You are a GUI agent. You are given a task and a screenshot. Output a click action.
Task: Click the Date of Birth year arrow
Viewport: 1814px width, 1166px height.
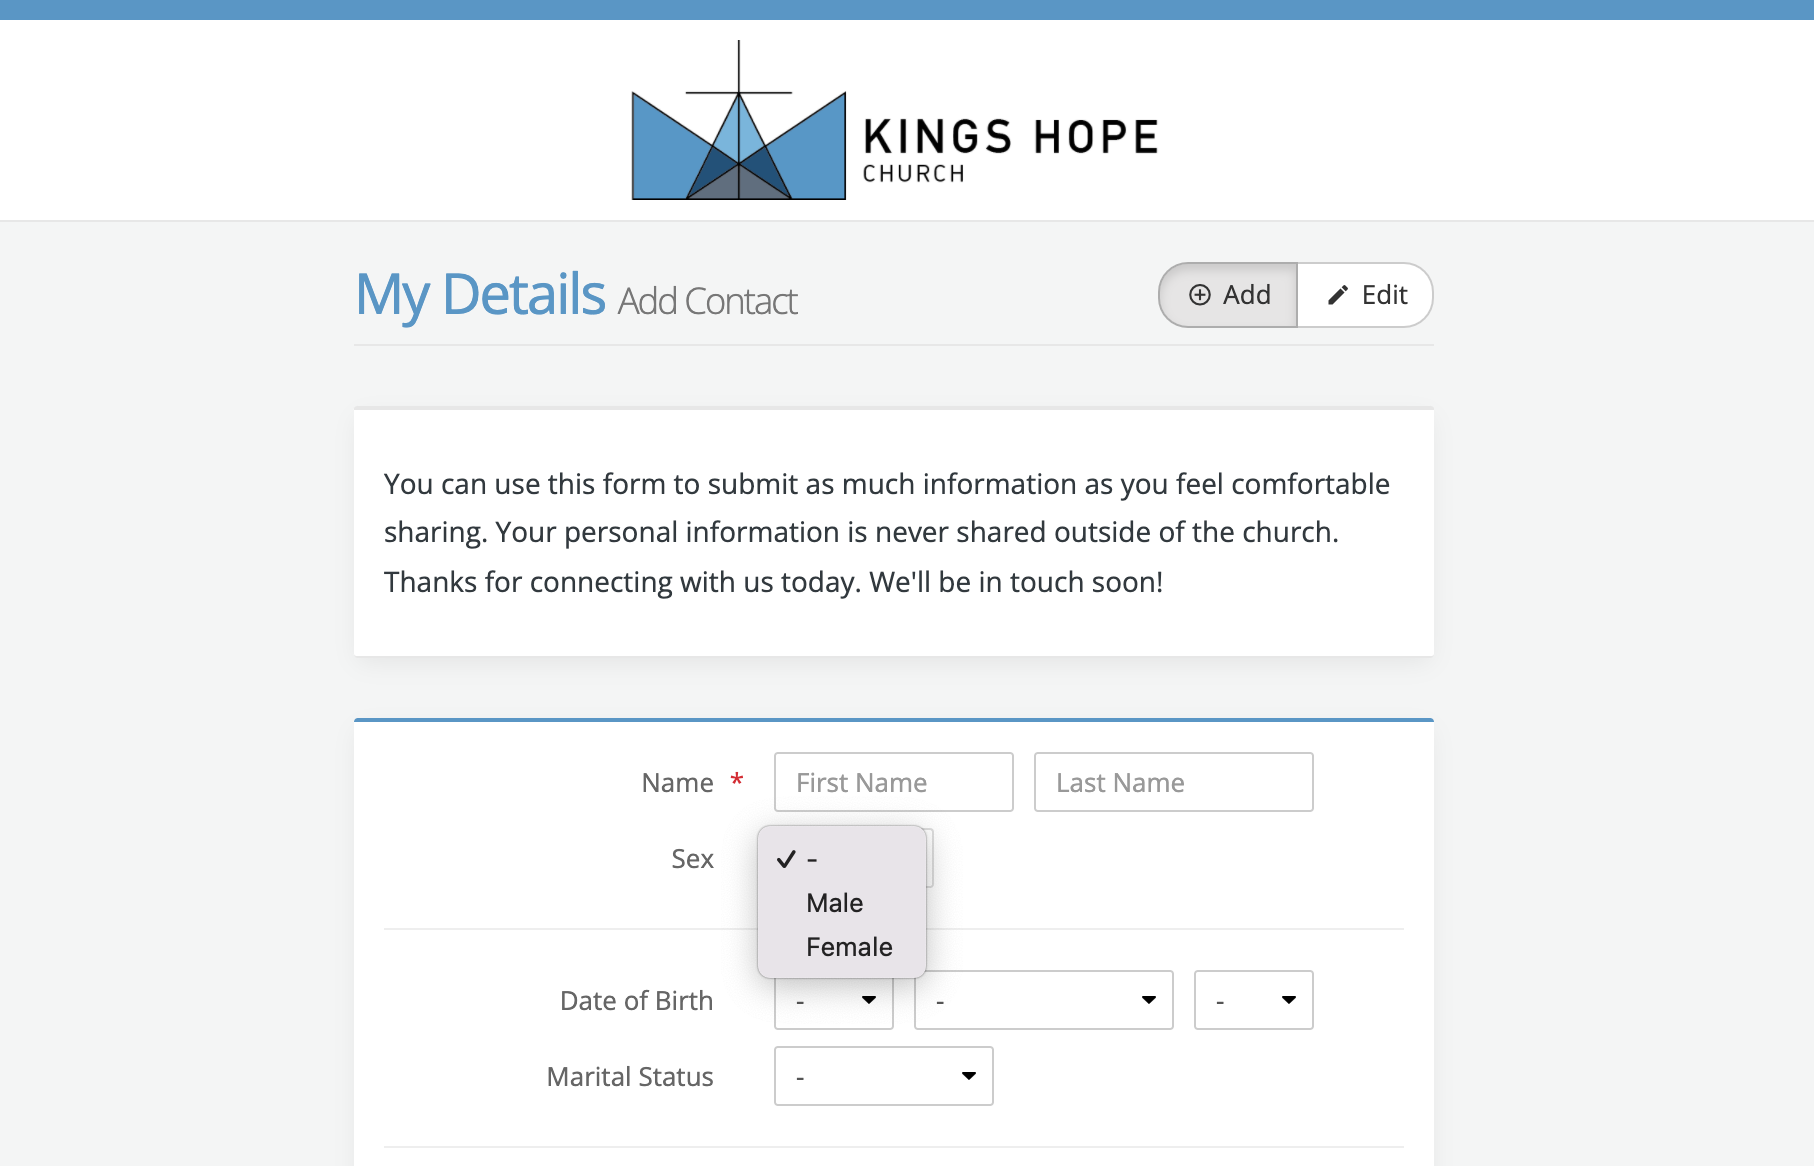(x=1289, y=1000)
